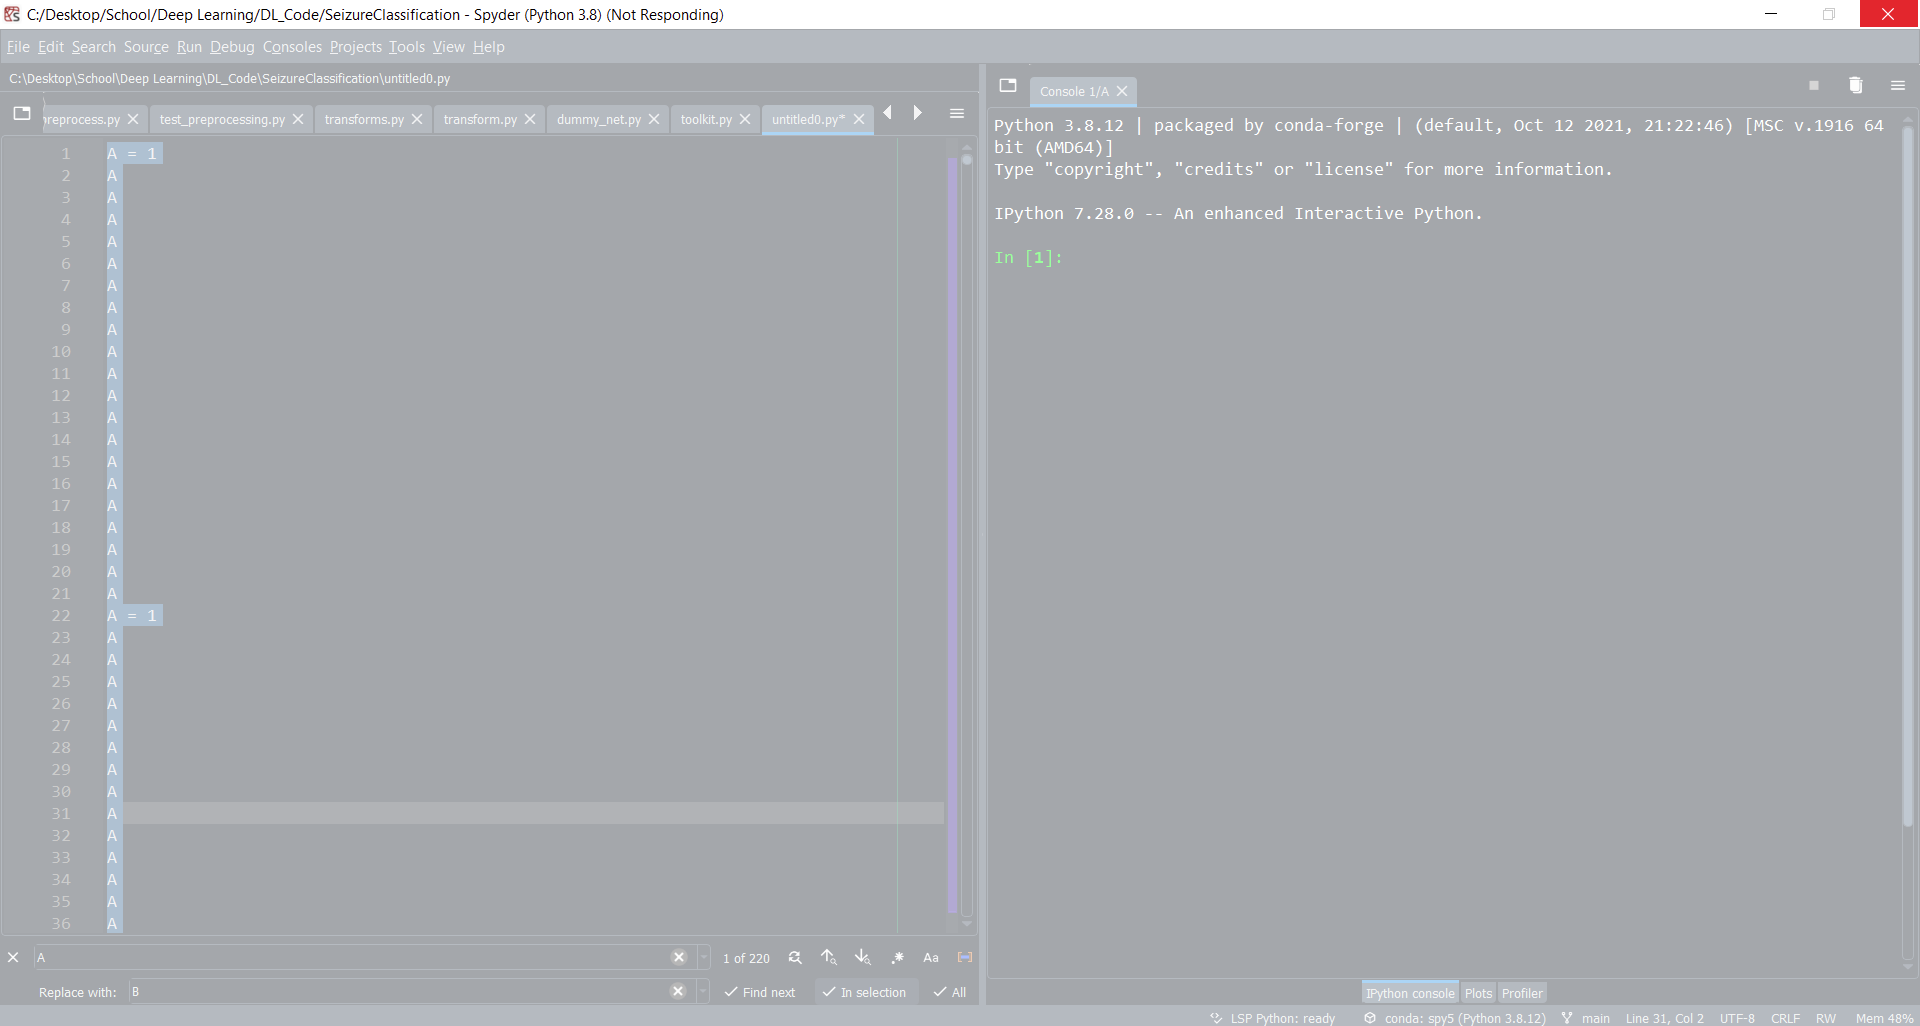Toggle the Find next option

click(760, 993)
